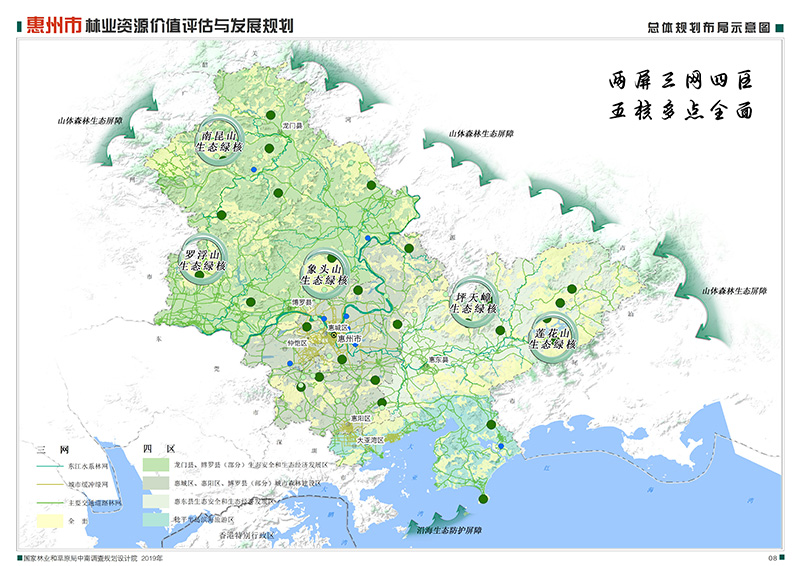800x566 pixels.
Task: Click the 龙门县 county label
Action: pyautogui.click(x=293, y=127)
